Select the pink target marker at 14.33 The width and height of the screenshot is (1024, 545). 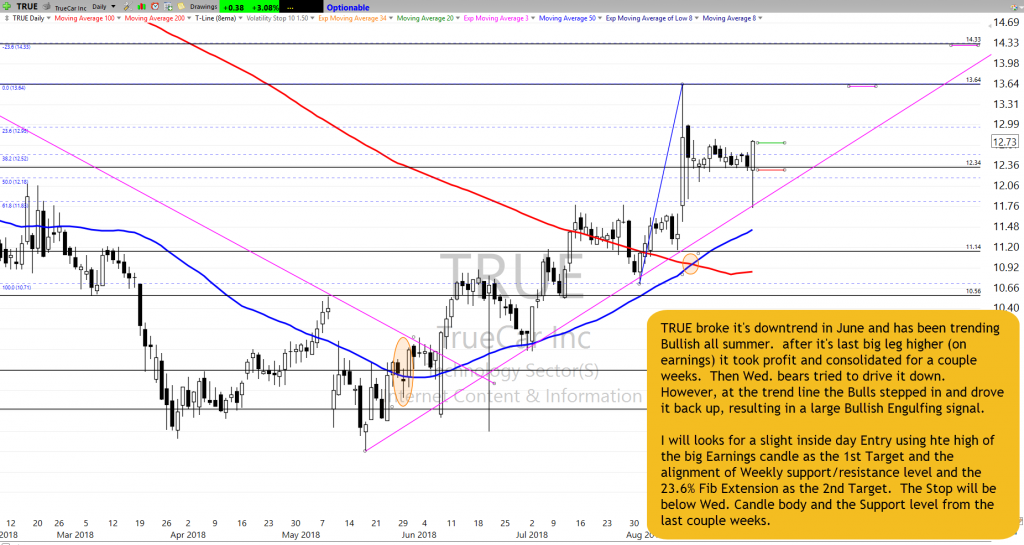click(965, 44)
